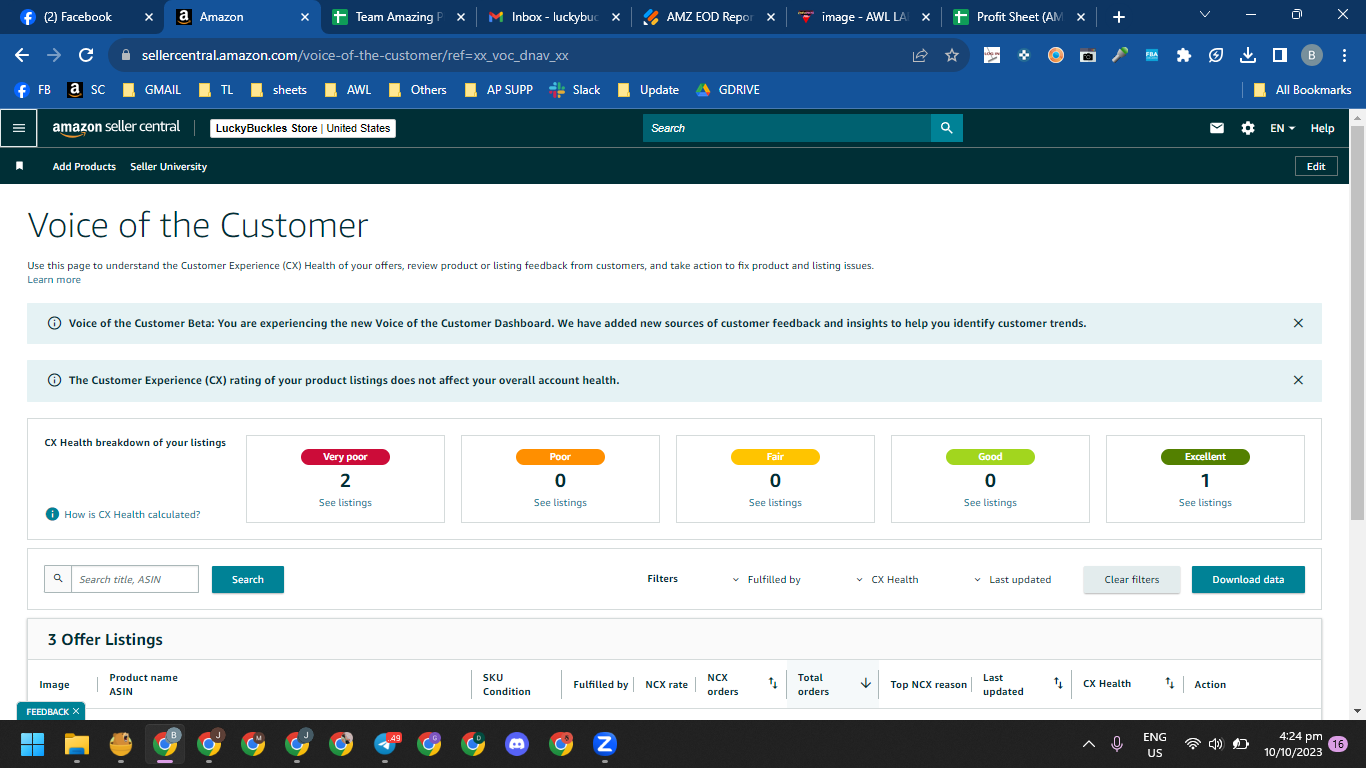Sort by Total orders down arrow
Screen dimensions: 1366x768
point(865,683)
